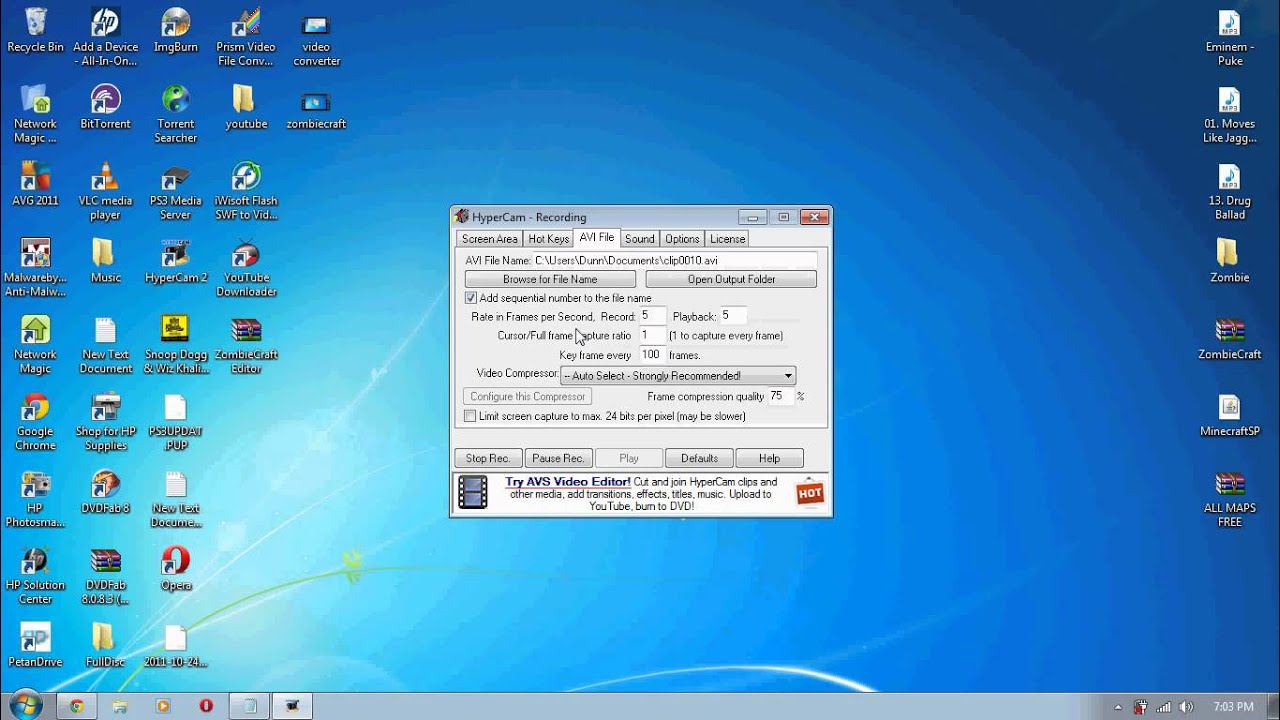Screen dimensions: 1280x720
Task: Click the HOT badge in the ad
Action: [x=810, y=493]
